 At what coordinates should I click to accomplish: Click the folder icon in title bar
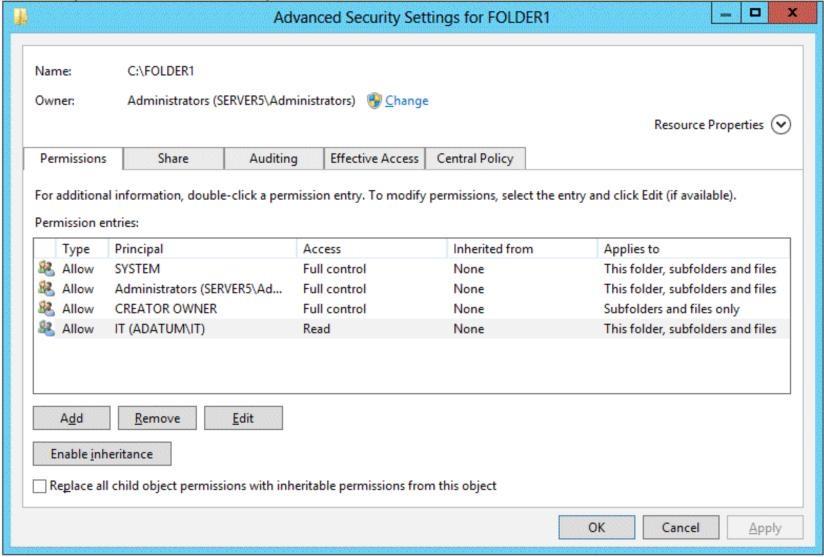click(20, 17)
